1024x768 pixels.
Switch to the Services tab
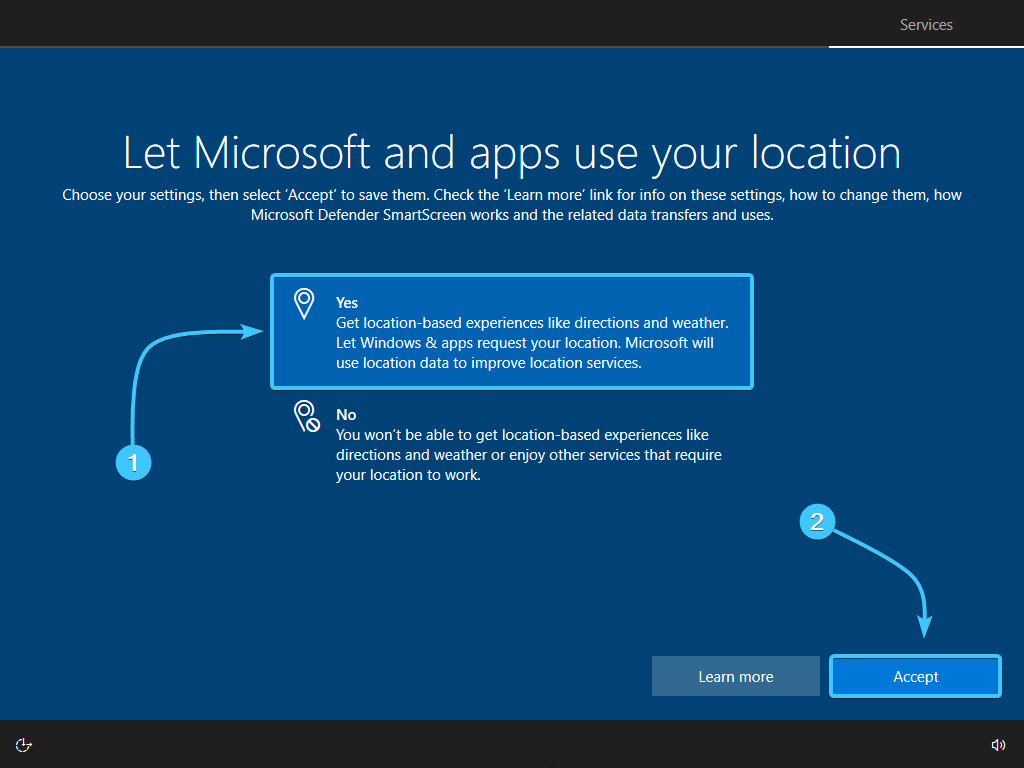(926, 25)
